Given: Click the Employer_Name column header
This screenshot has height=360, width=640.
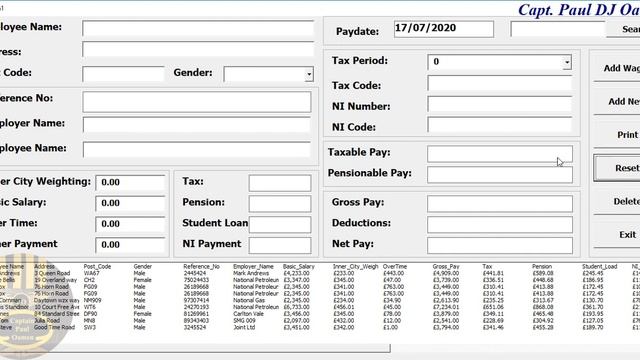Looking at the screenshot, I should point(253,267).
